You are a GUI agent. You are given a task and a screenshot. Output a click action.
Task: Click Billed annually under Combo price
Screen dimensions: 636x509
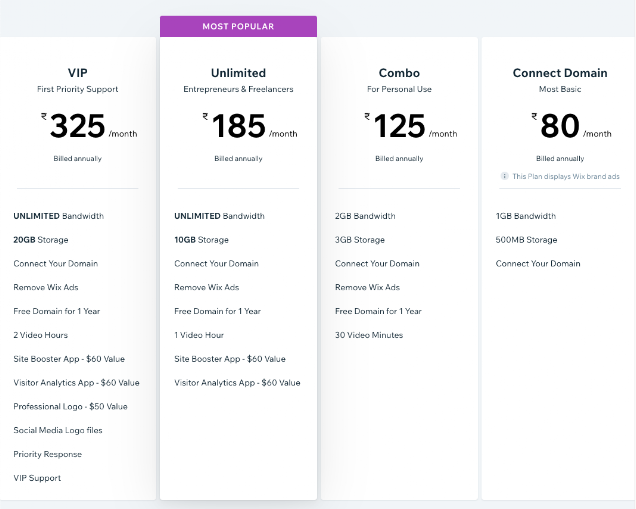[x=399, y=159]
